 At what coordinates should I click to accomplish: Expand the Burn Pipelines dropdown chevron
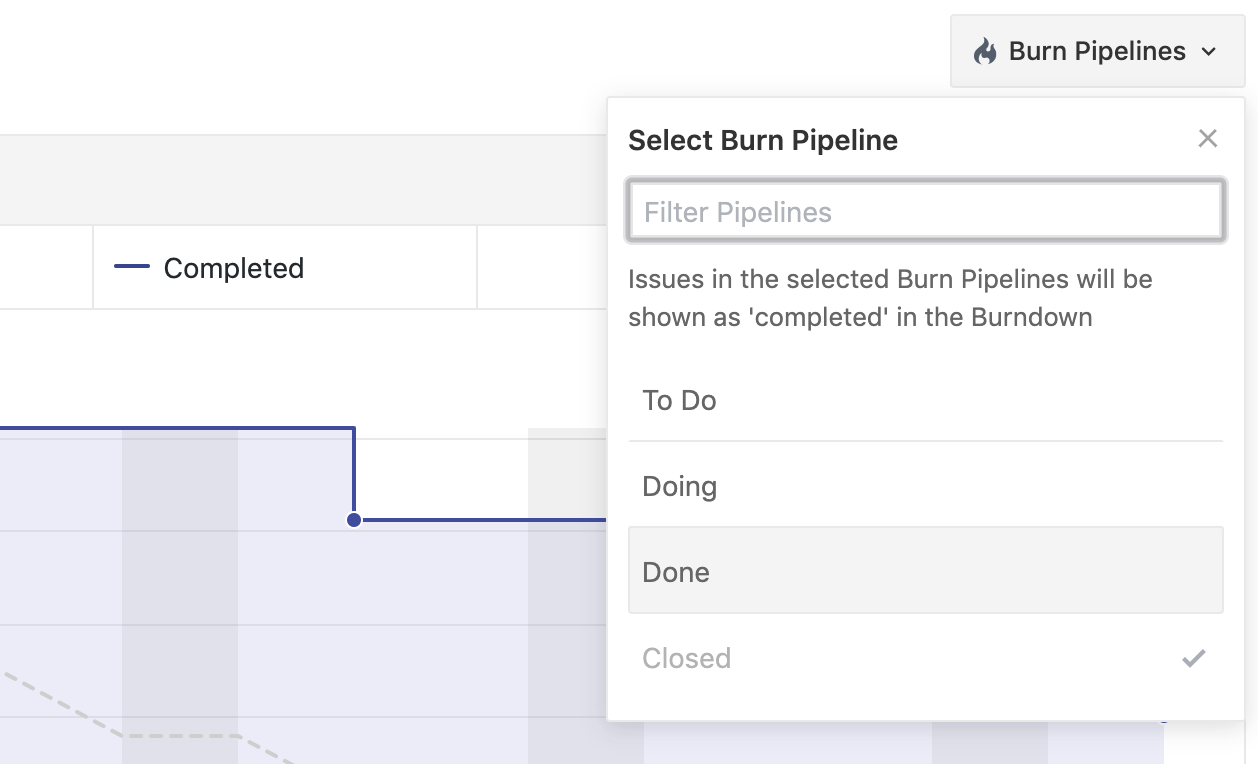(1209, 52)
